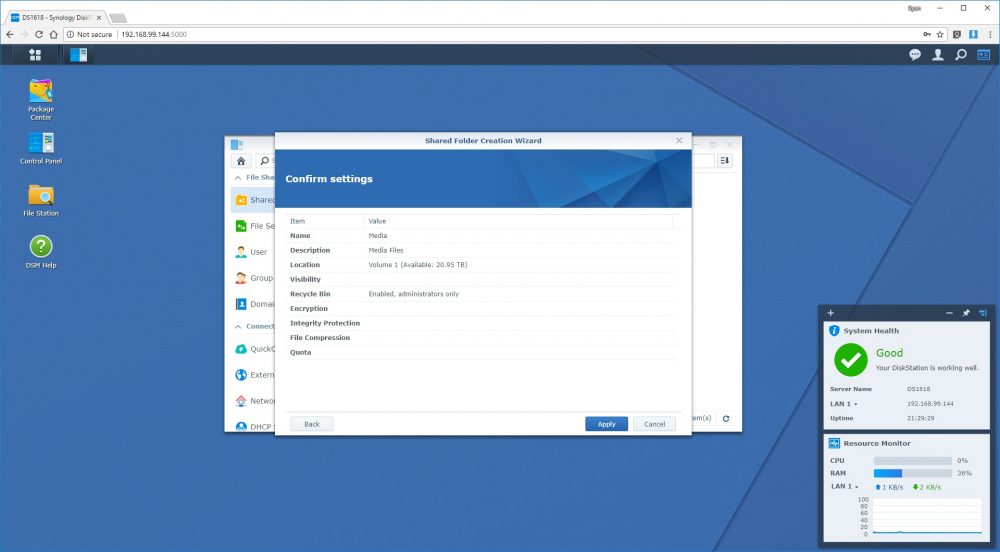Click Resource Monitor widget icon
This screenshot has height=552, width=1000.
pos(834,443)
